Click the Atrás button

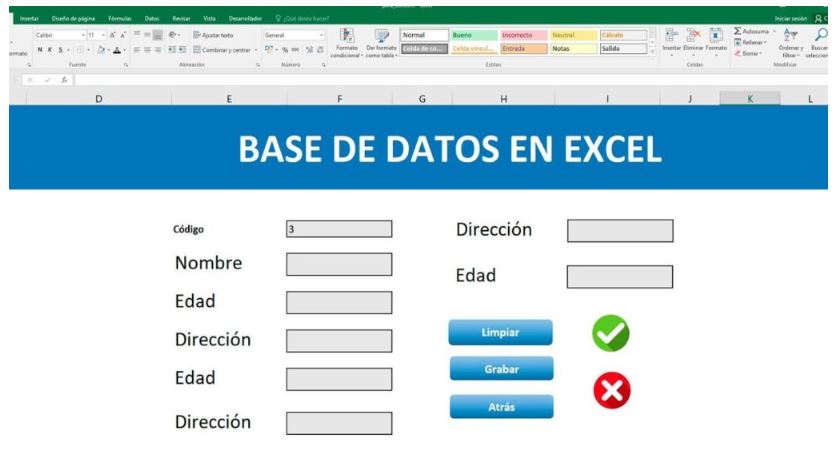(502, 407)
